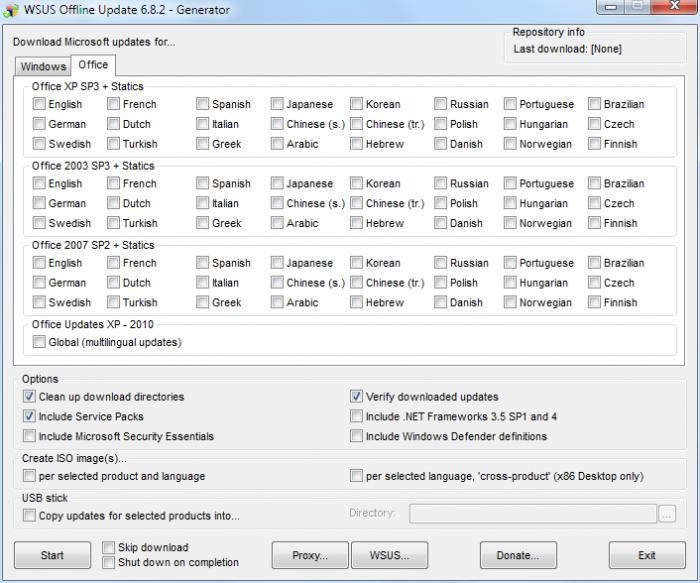
Task: Enable Shut down on completion
Action: tap(108, 562)
